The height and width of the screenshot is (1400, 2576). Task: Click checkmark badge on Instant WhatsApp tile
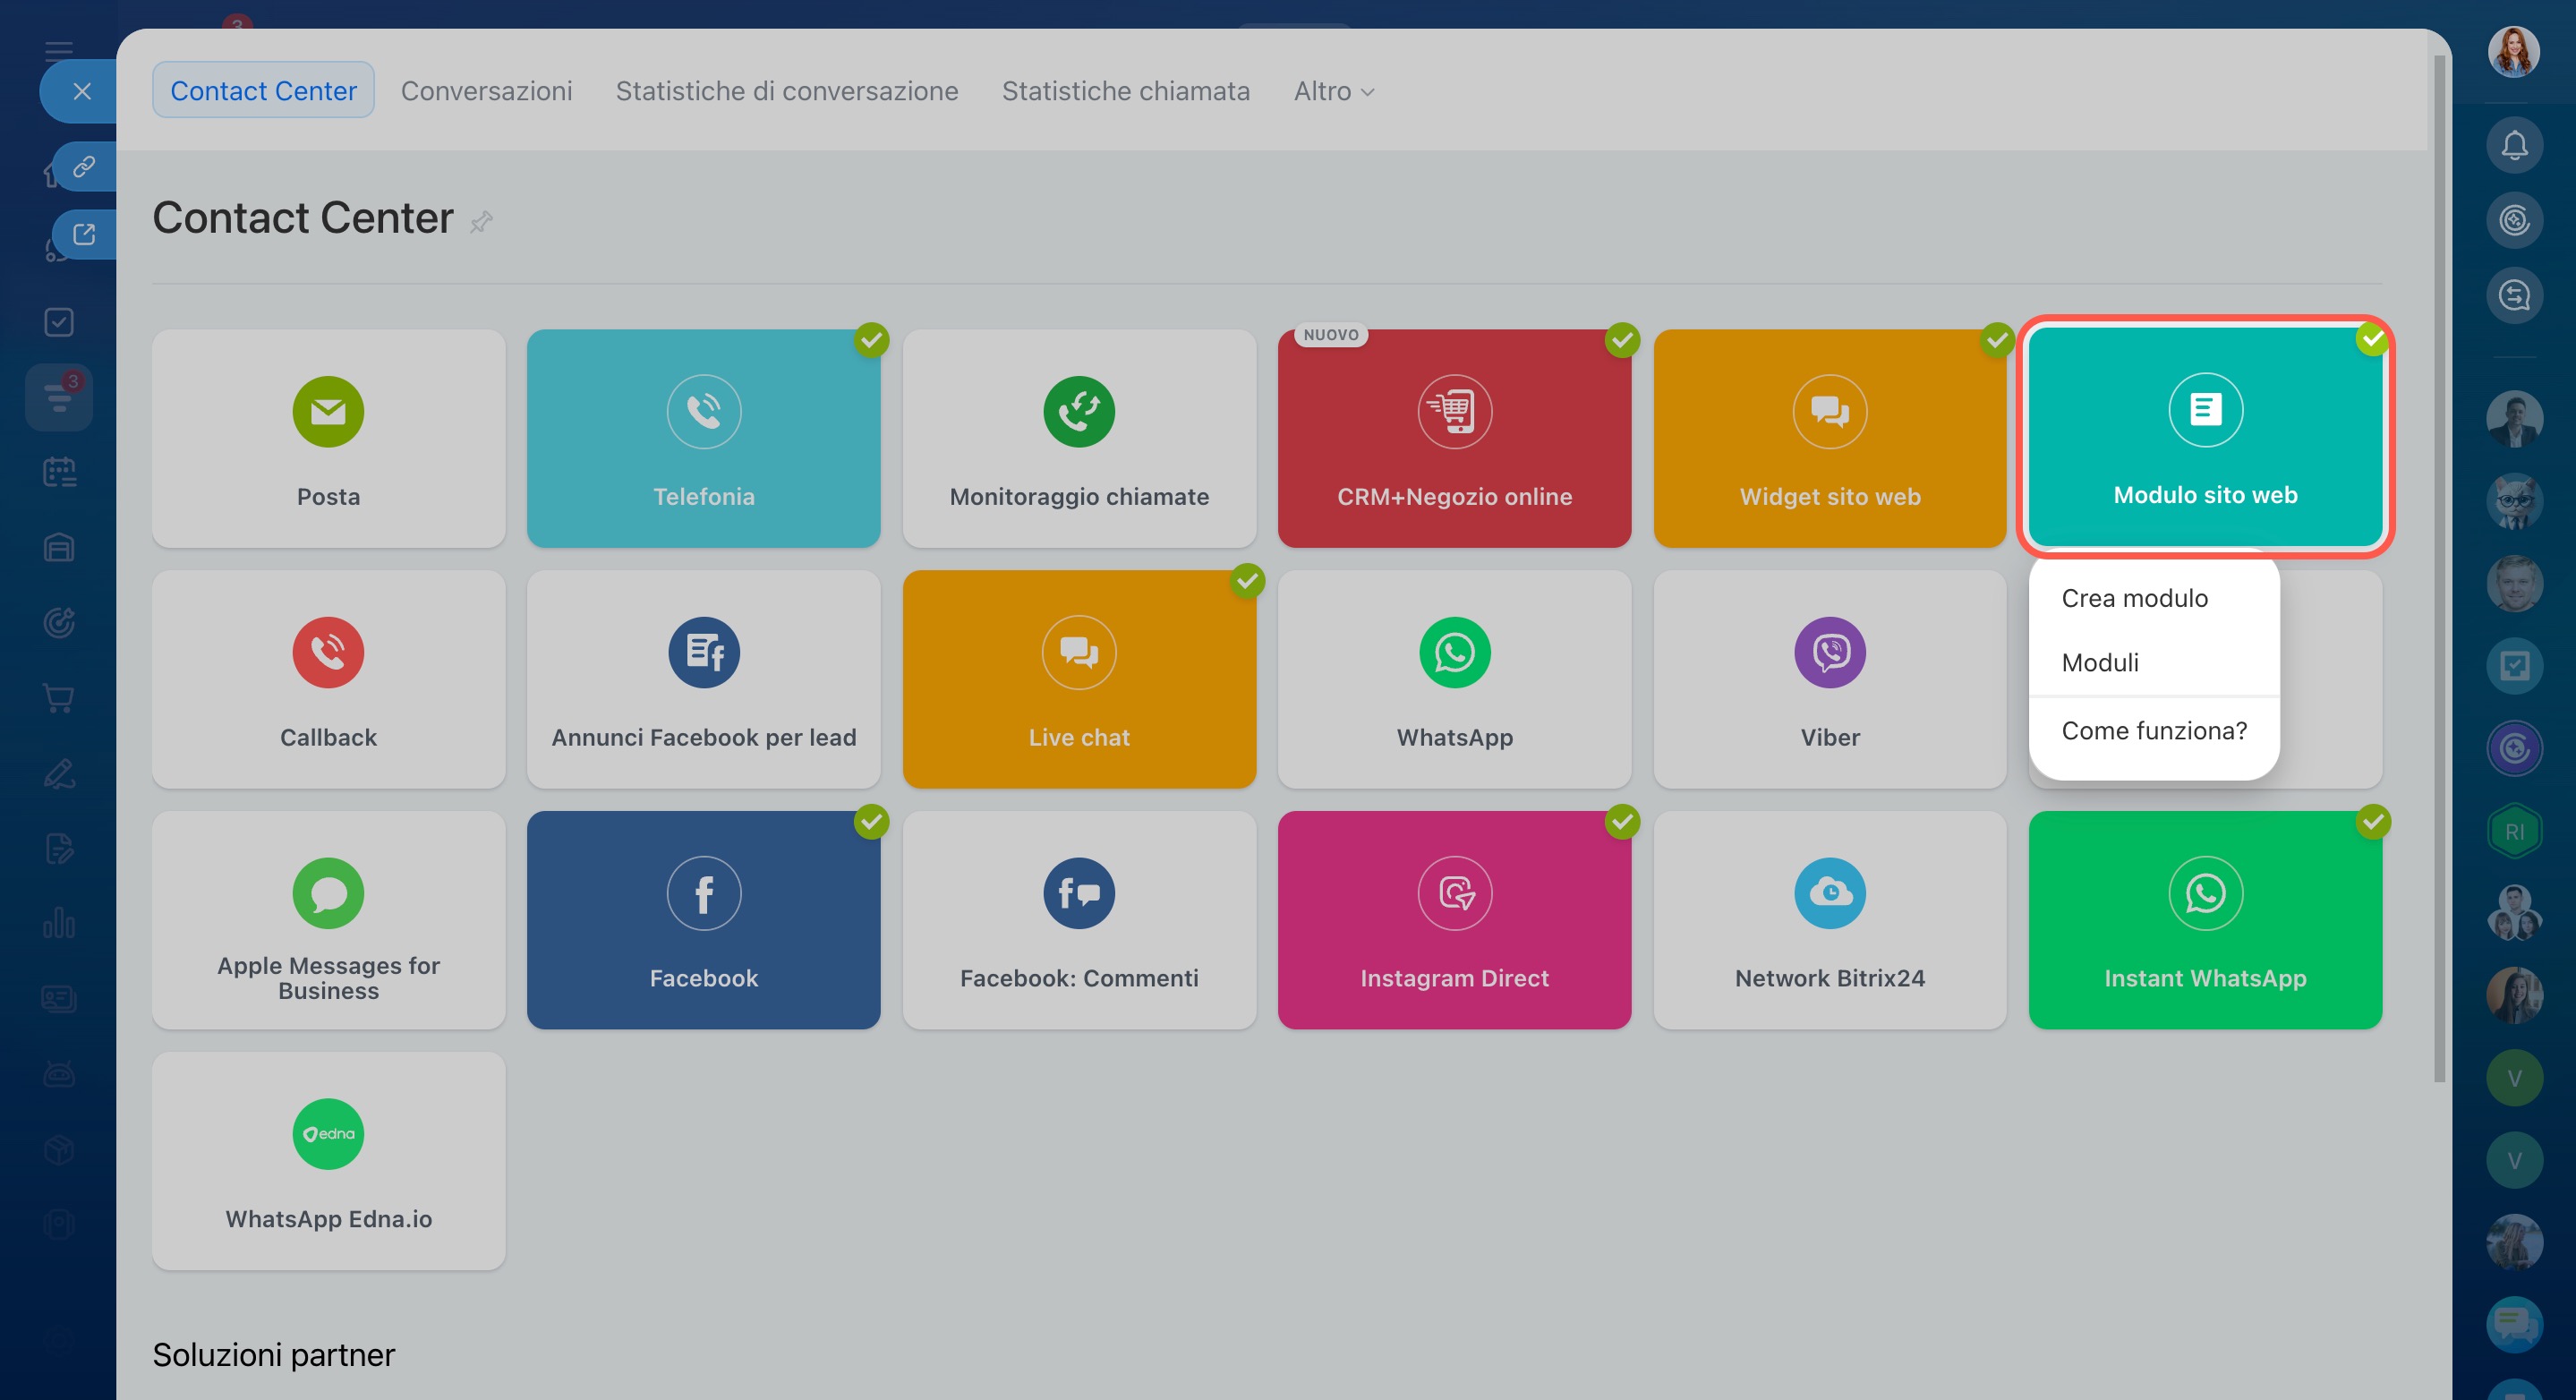coord(2372,822)
